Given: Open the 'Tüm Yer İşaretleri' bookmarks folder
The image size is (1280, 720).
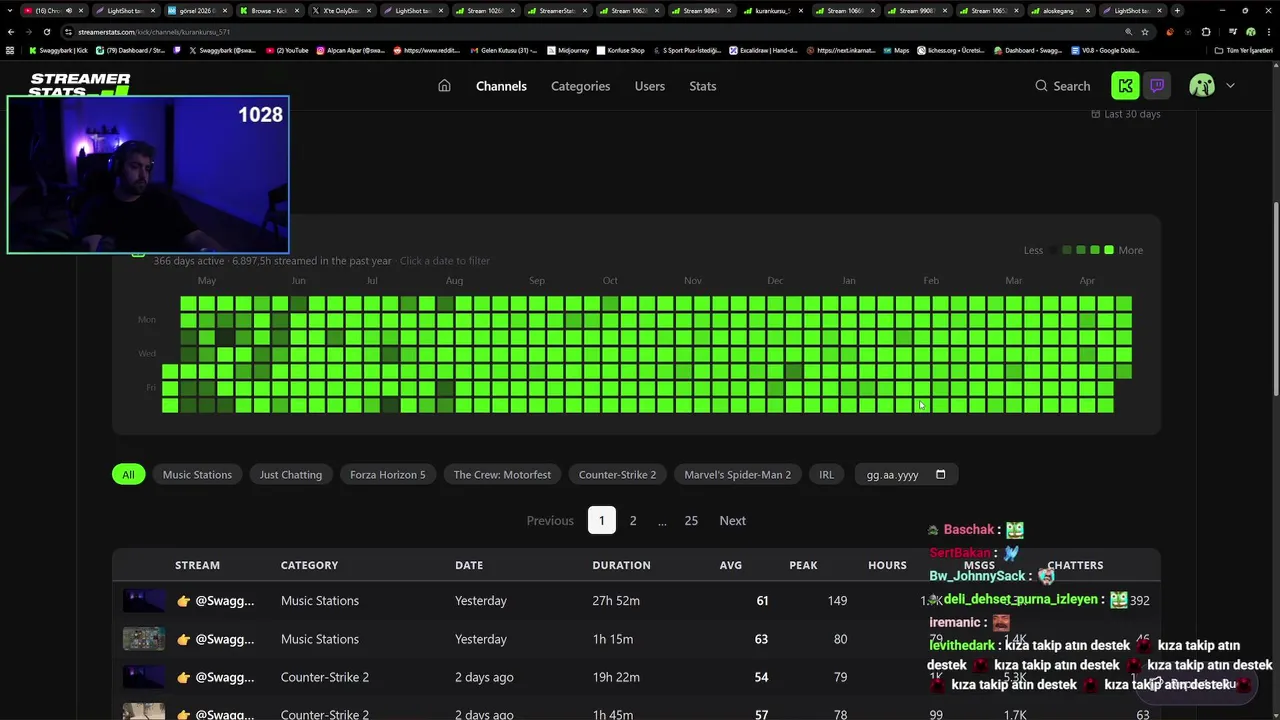Looking at the screenshot, I should pos(1243,50).
